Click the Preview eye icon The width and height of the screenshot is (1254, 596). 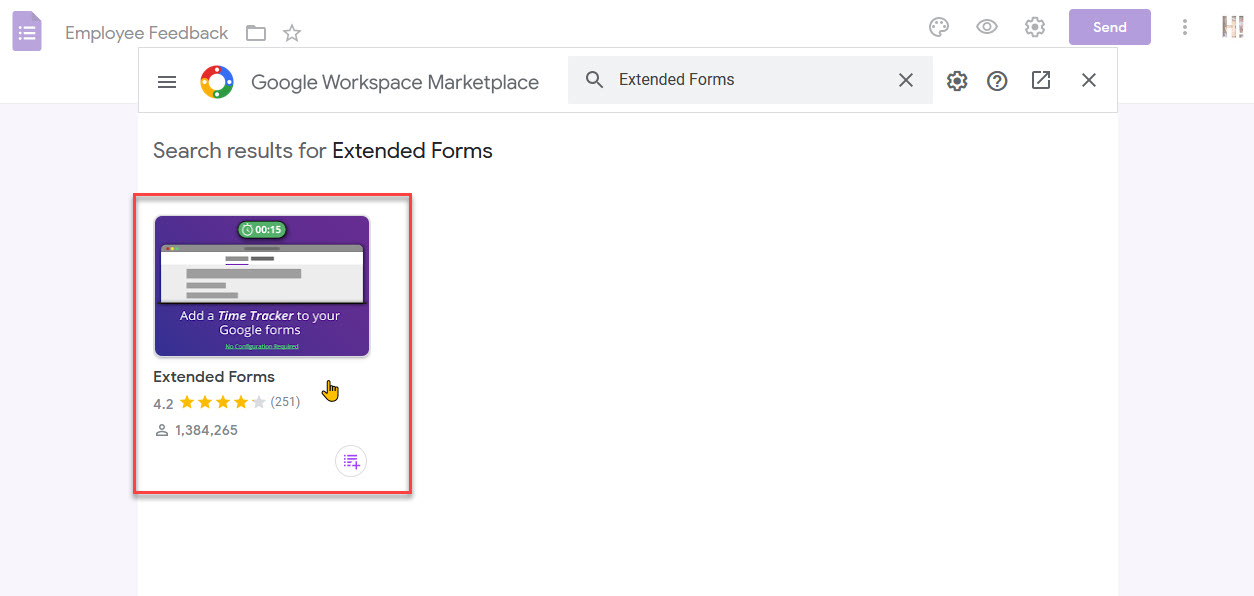987,27
